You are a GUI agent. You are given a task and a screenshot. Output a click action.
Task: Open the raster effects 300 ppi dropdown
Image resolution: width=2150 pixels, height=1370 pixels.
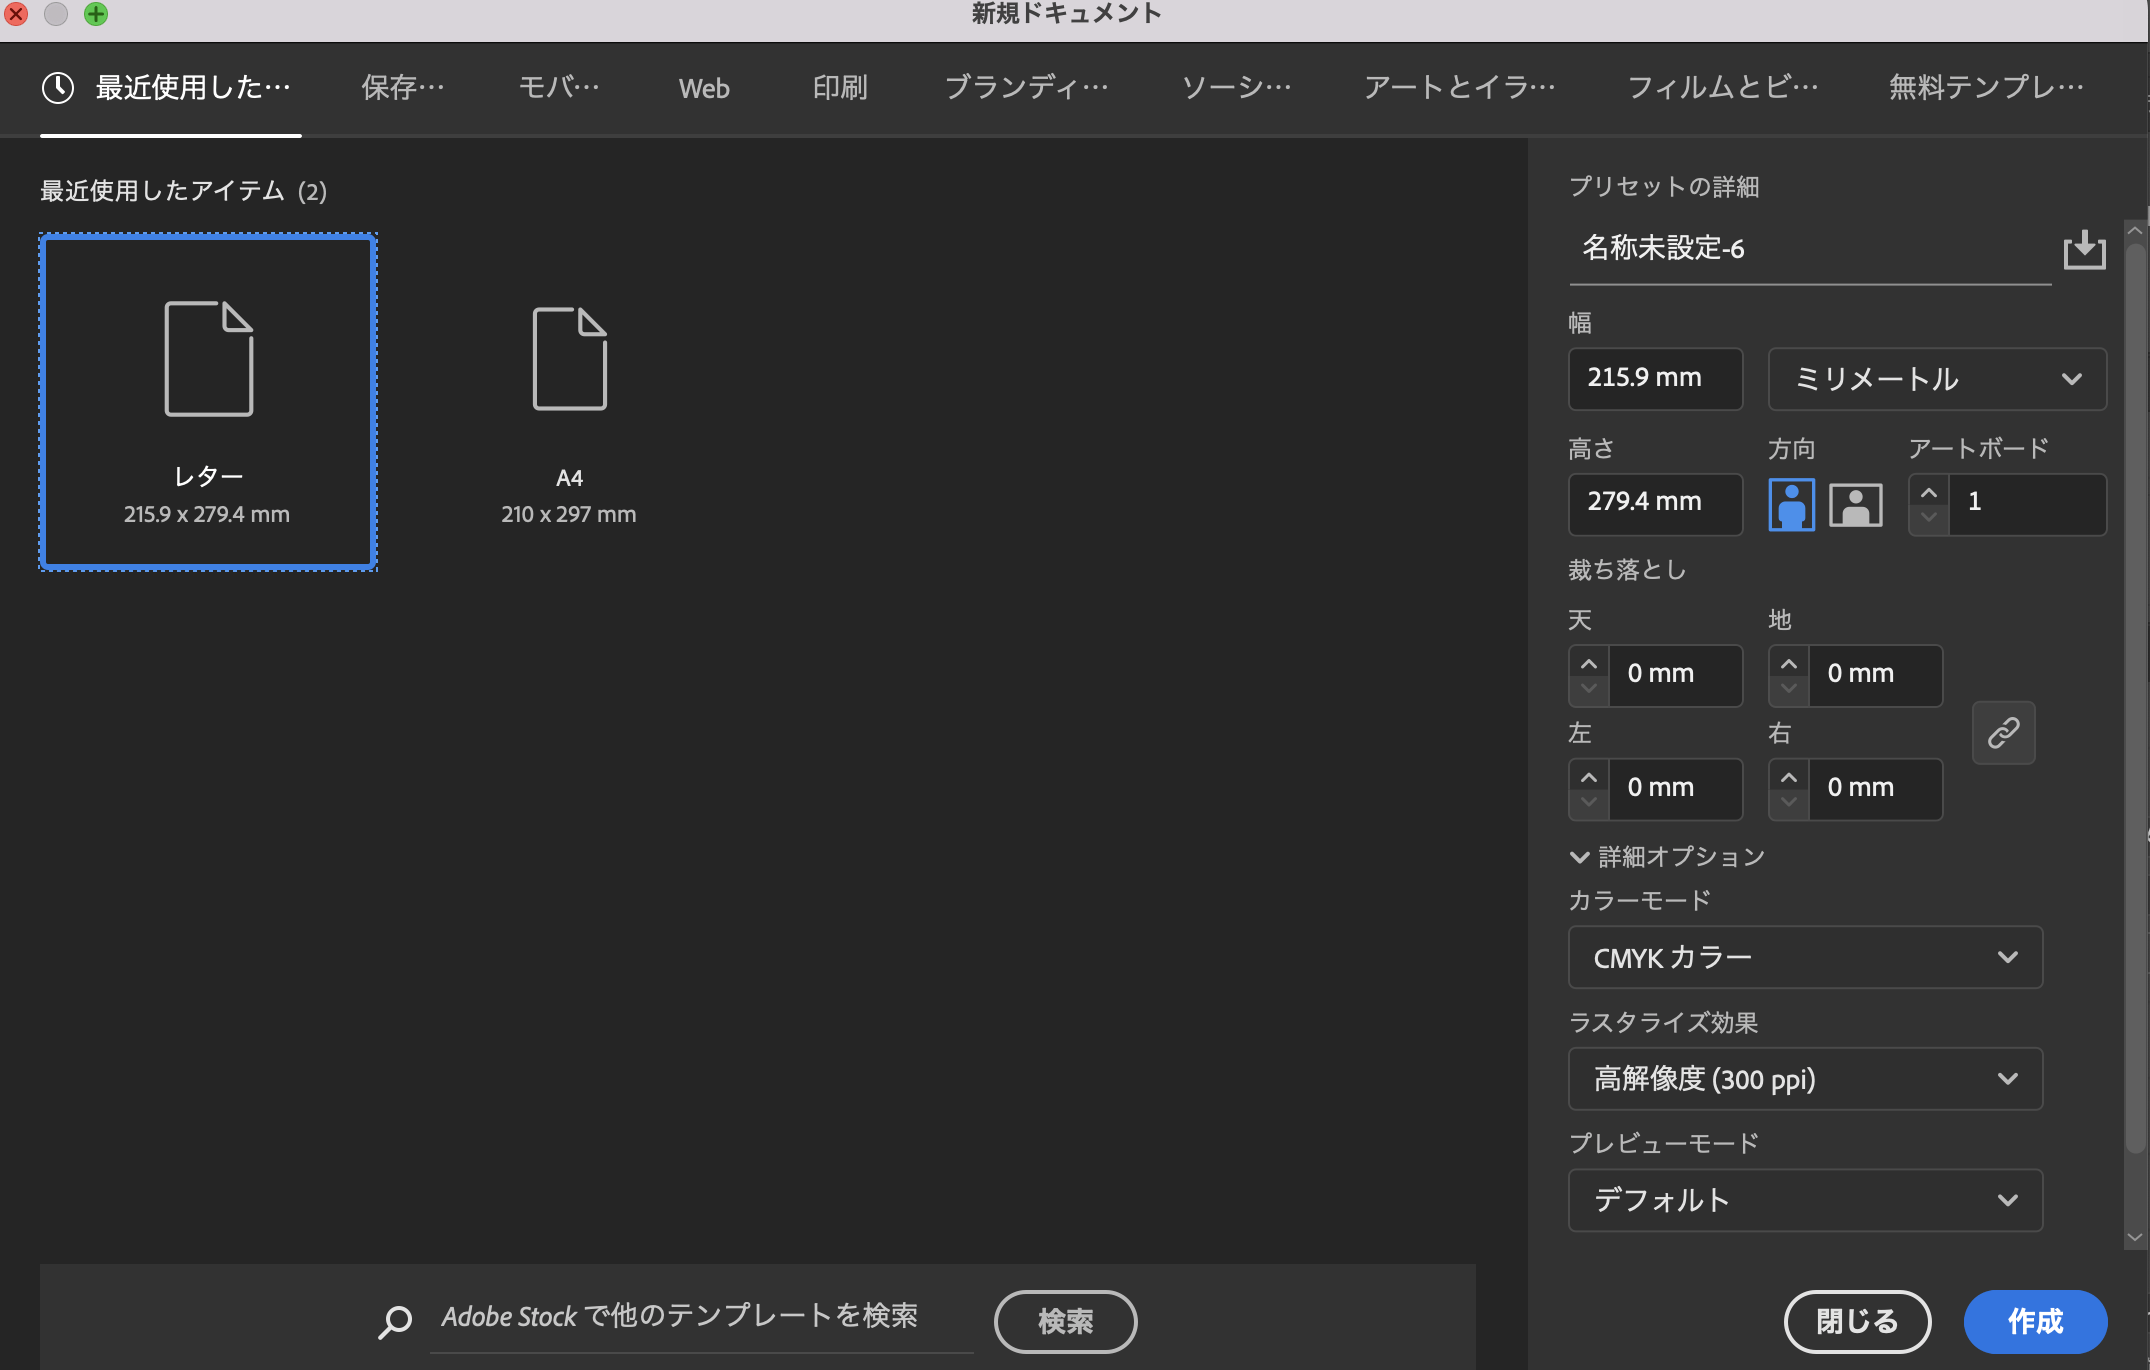[x=1804, y=1079]
